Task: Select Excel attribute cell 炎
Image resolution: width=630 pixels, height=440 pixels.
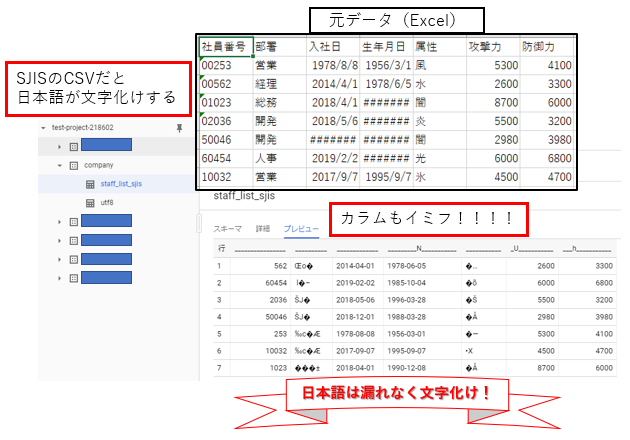Action: 440,121
